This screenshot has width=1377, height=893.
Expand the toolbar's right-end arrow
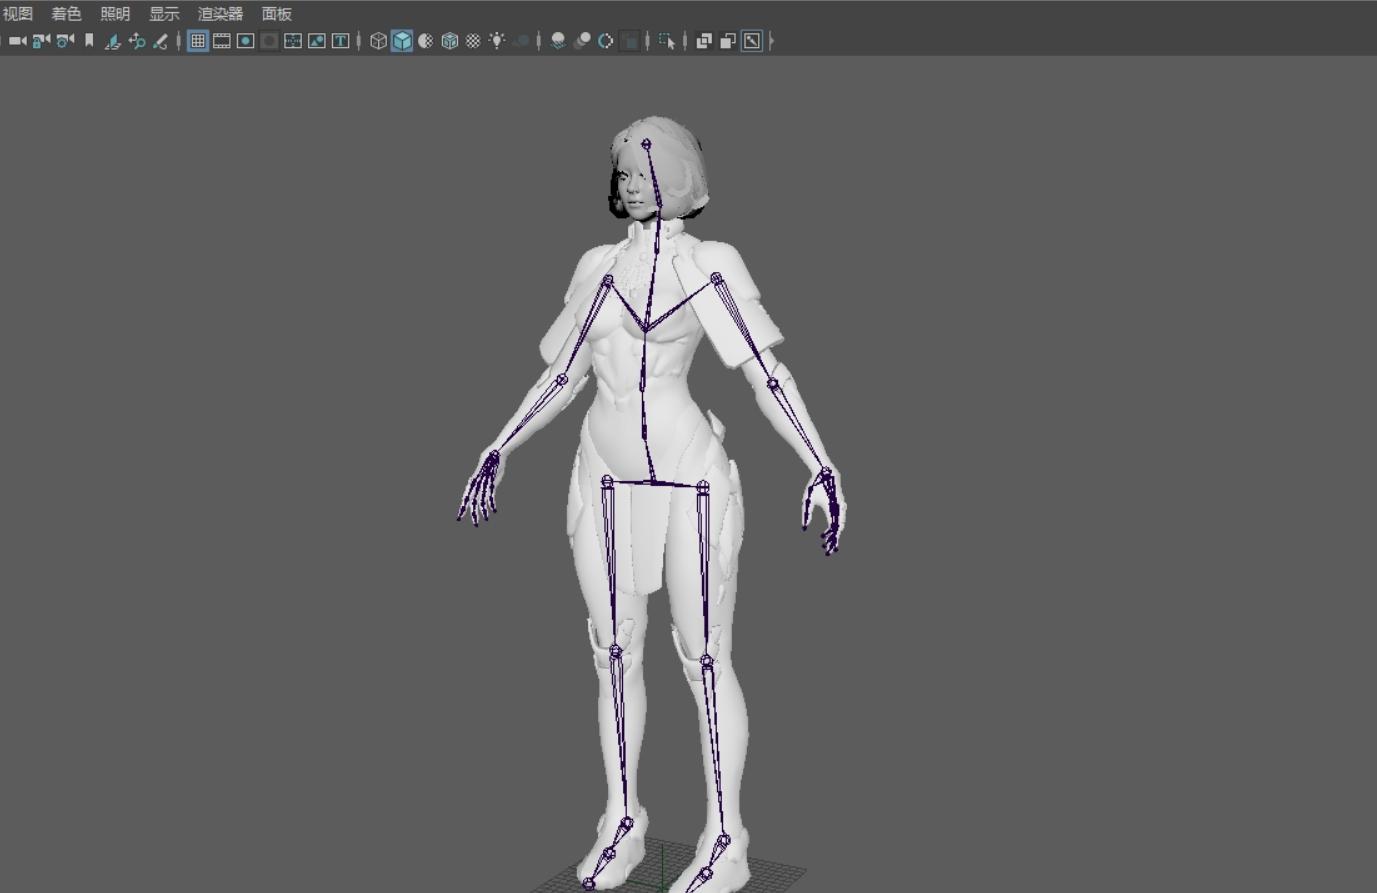click(x=771, y=41)
